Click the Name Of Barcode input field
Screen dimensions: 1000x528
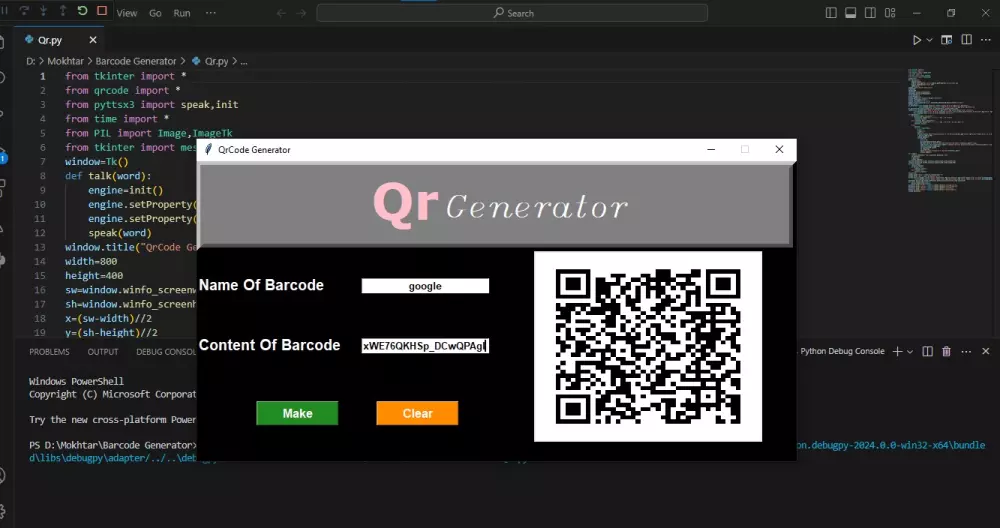(425, 286)
